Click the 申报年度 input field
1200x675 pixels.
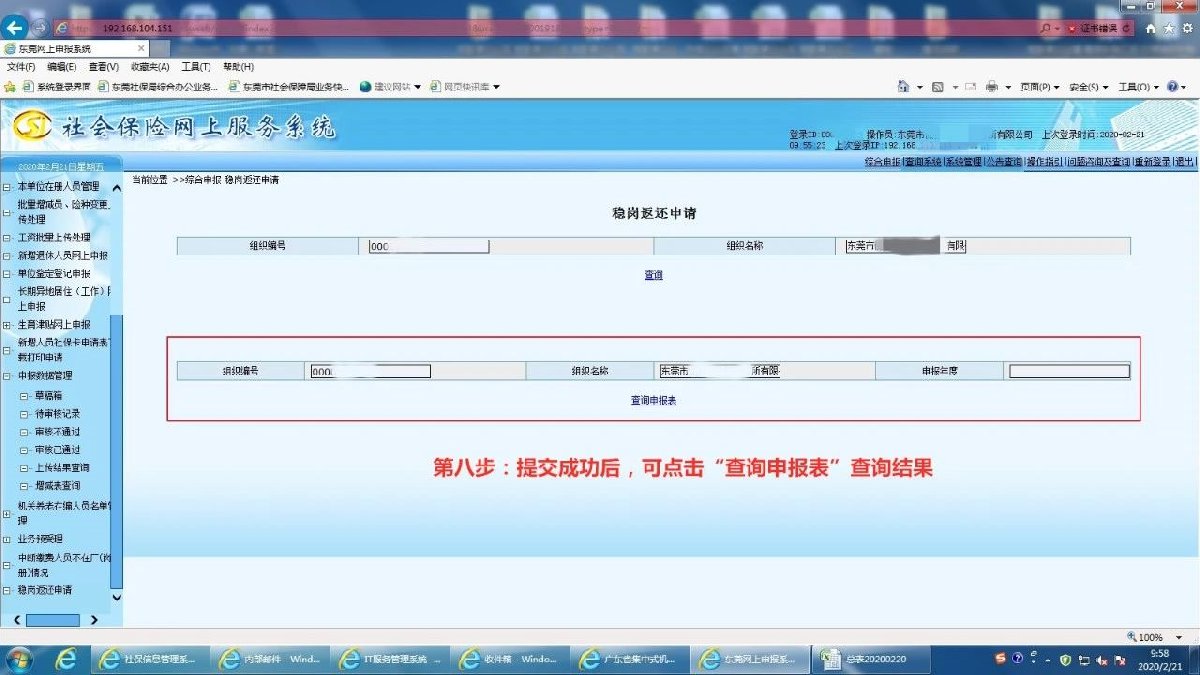point(1068,371)
